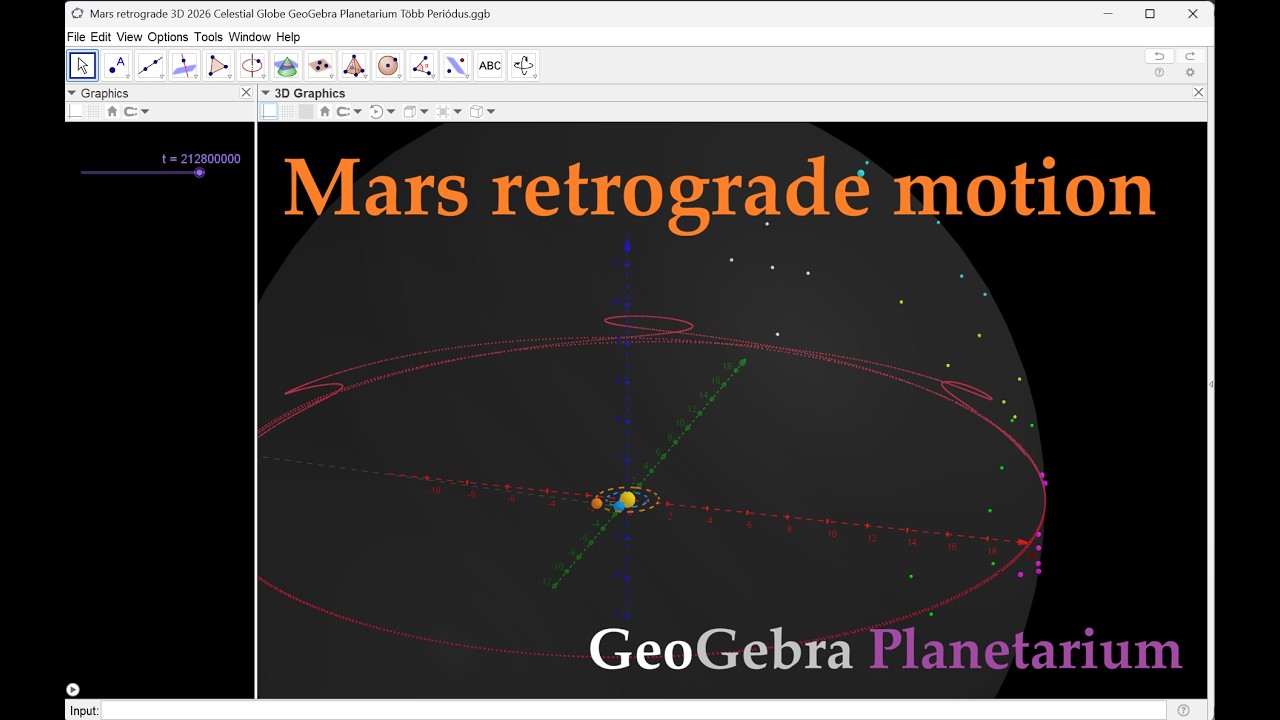Viewport: 1280px width, 720px height.
Task: Open the Options menu
Action: coord(168,37)
